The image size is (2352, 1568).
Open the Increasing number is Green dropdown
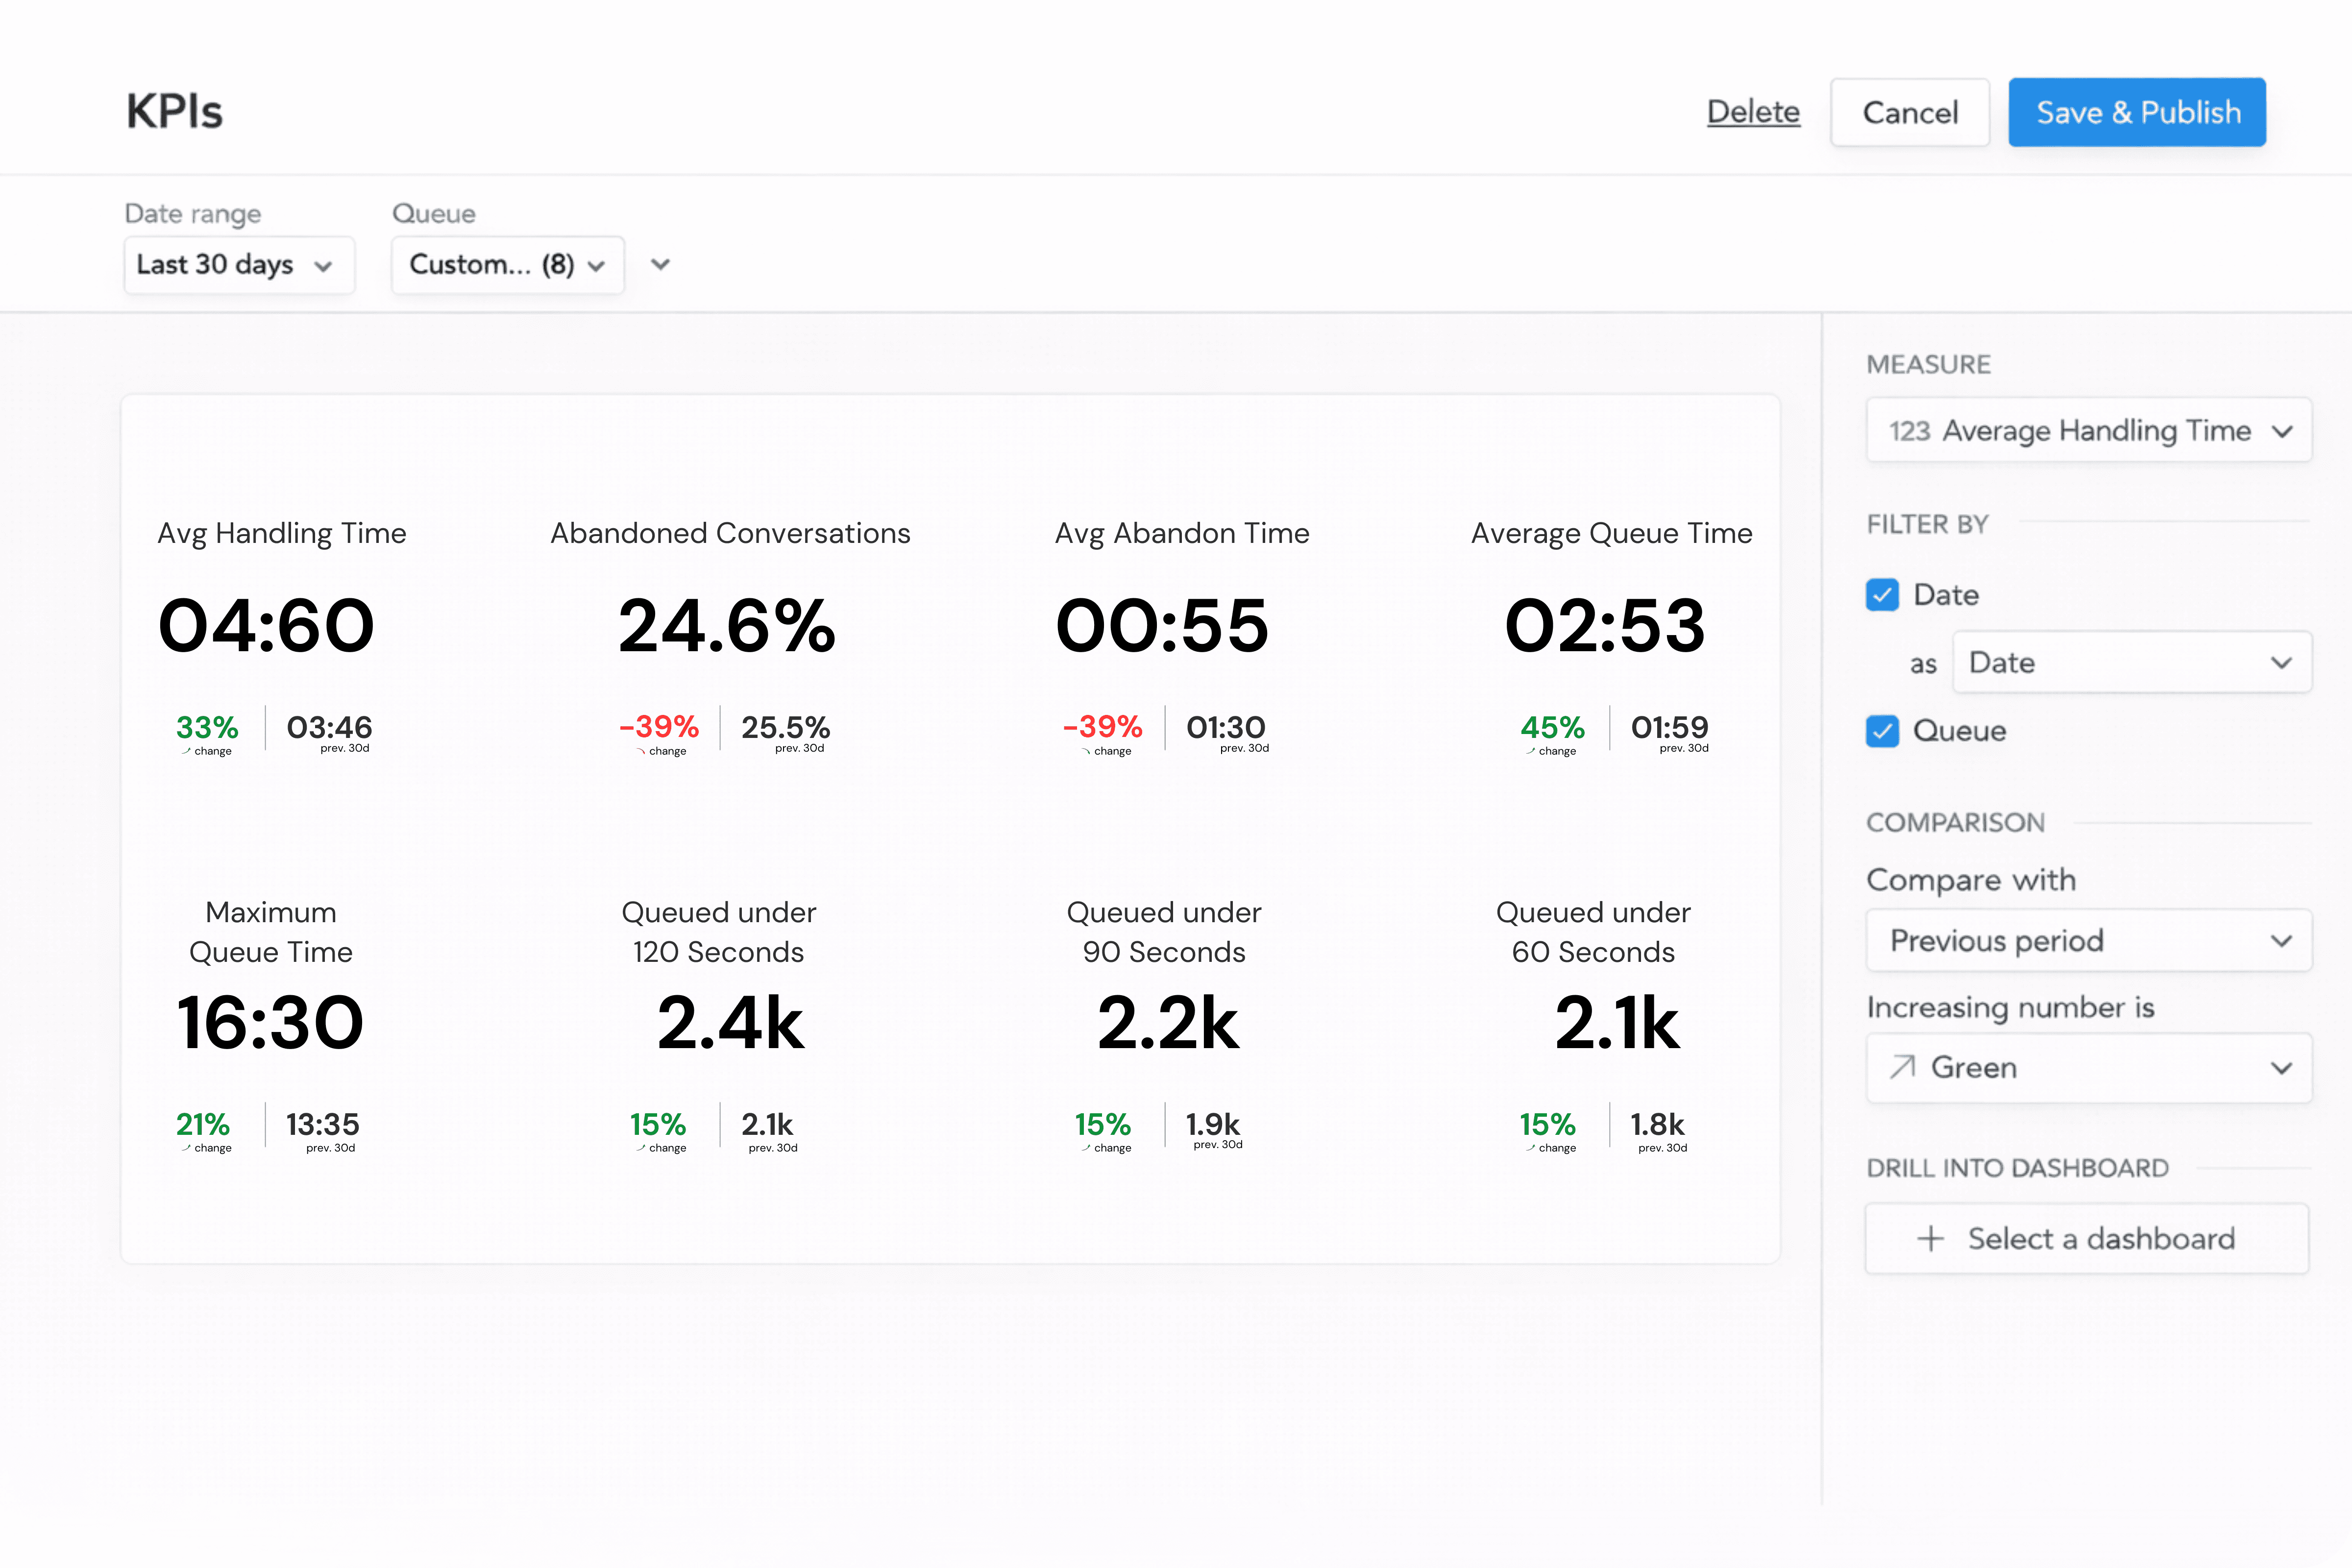click(x=2088, y=1068)
